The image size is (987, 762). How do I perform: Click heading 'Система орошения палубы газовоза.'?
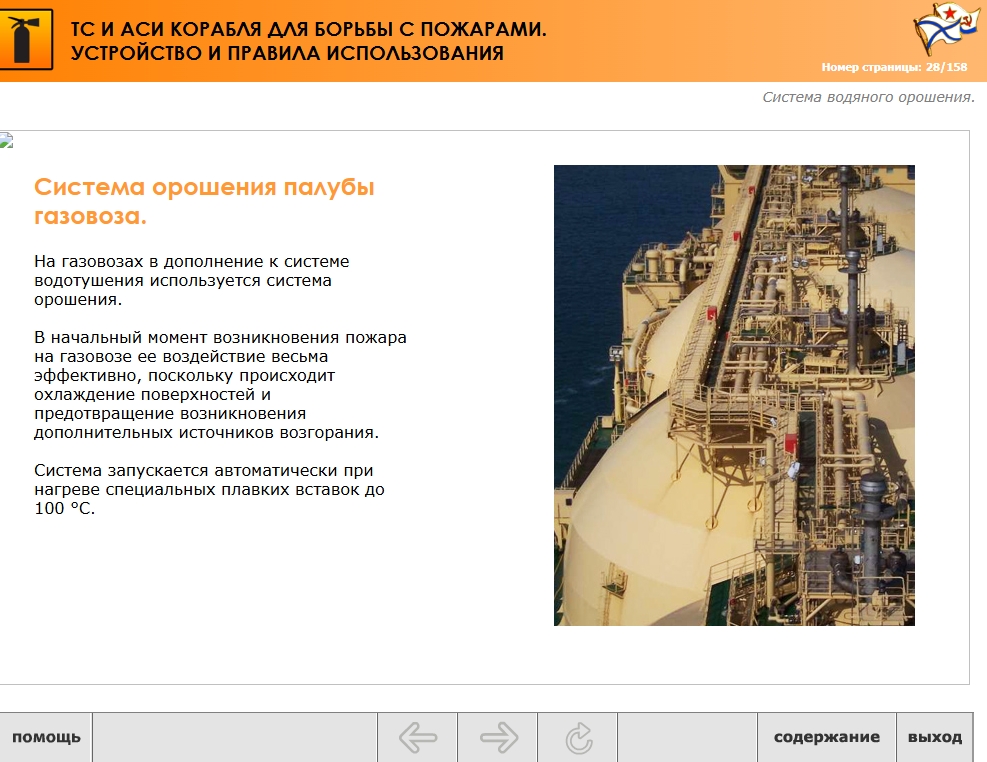(204, 201)
